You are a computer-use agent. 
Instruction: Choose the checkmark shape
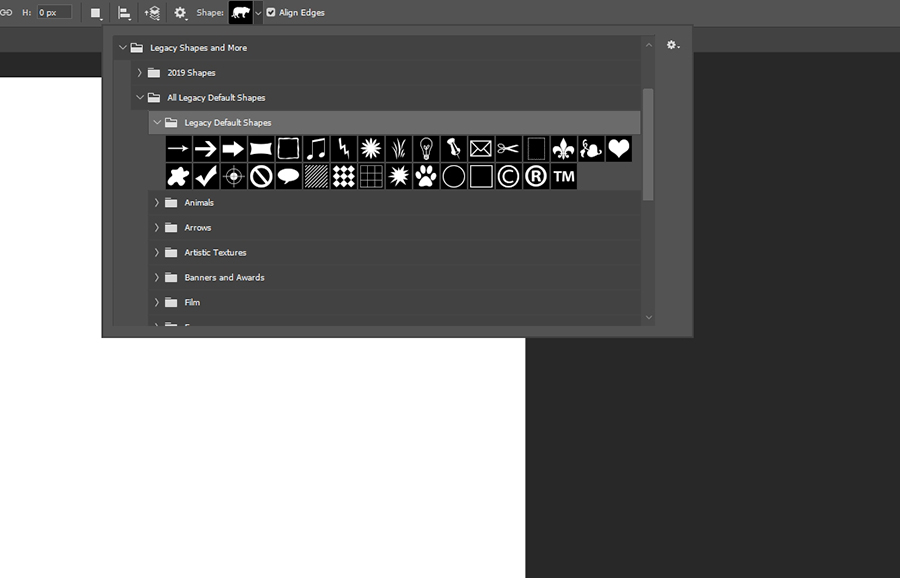[205, 176]
